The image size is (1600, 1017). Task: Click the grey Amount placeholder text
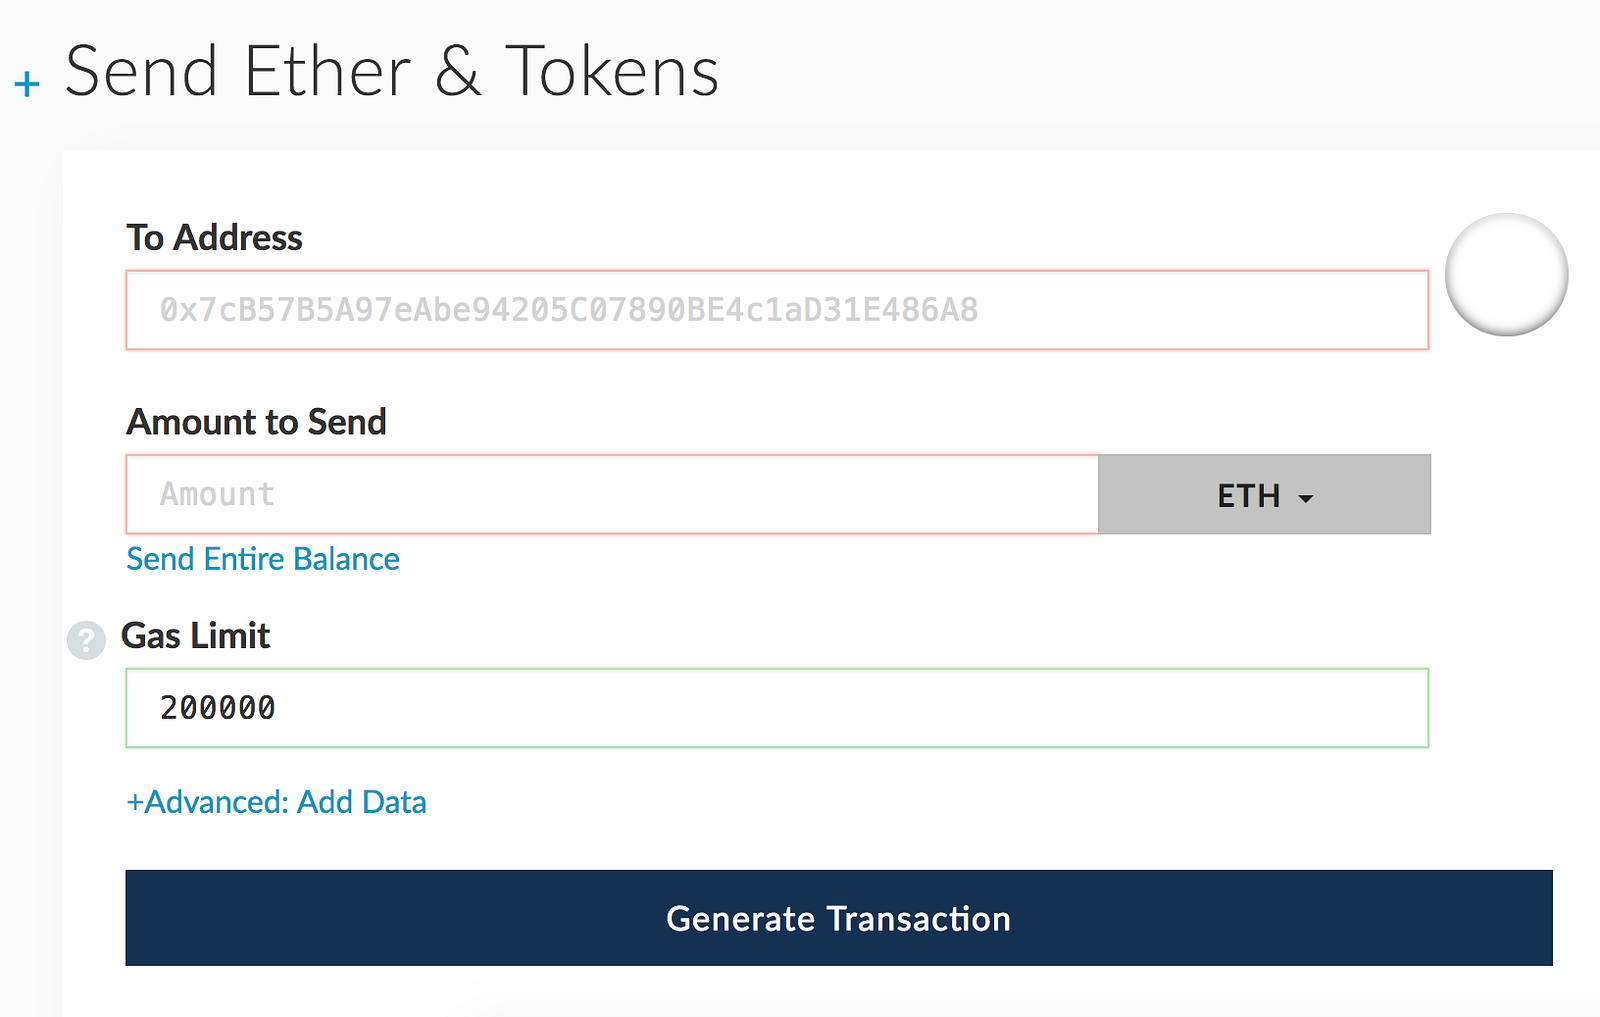[x=217, y=494]
